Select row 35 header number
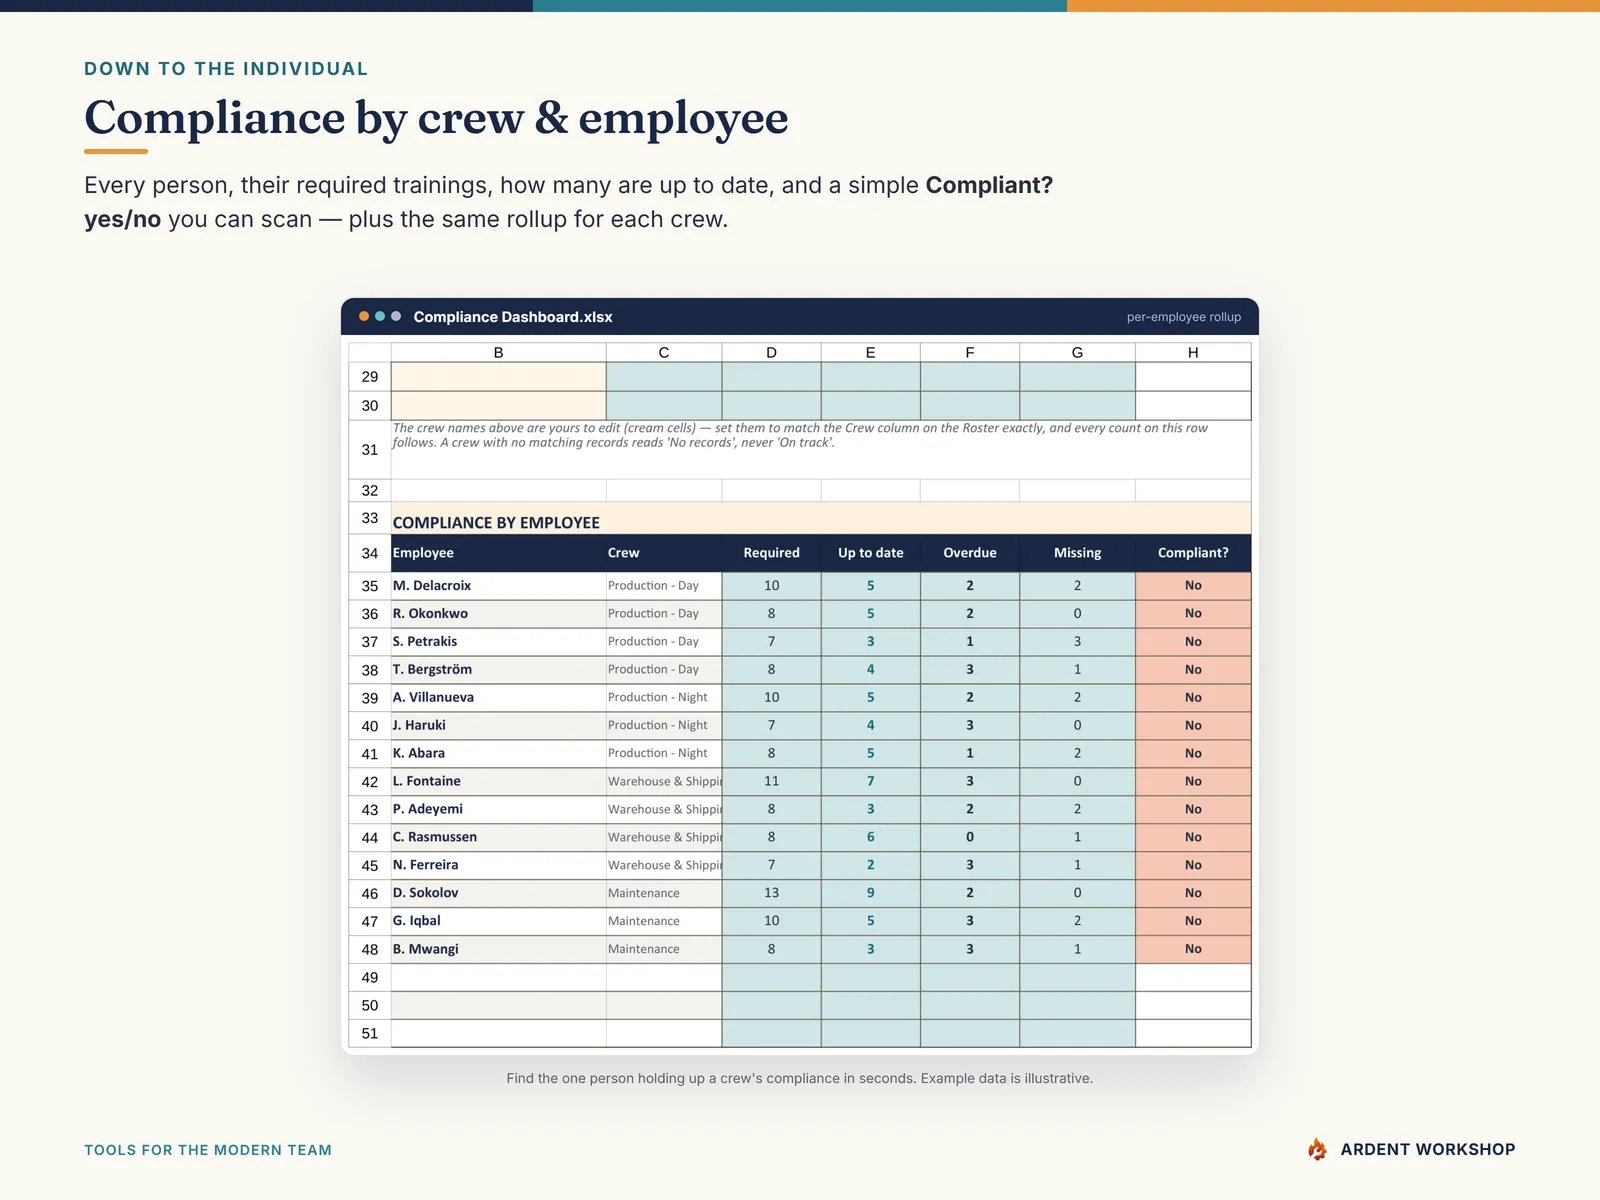The width and height of the screenshot is (1600, 1200). pyautogui.click(x=370, y=586)
